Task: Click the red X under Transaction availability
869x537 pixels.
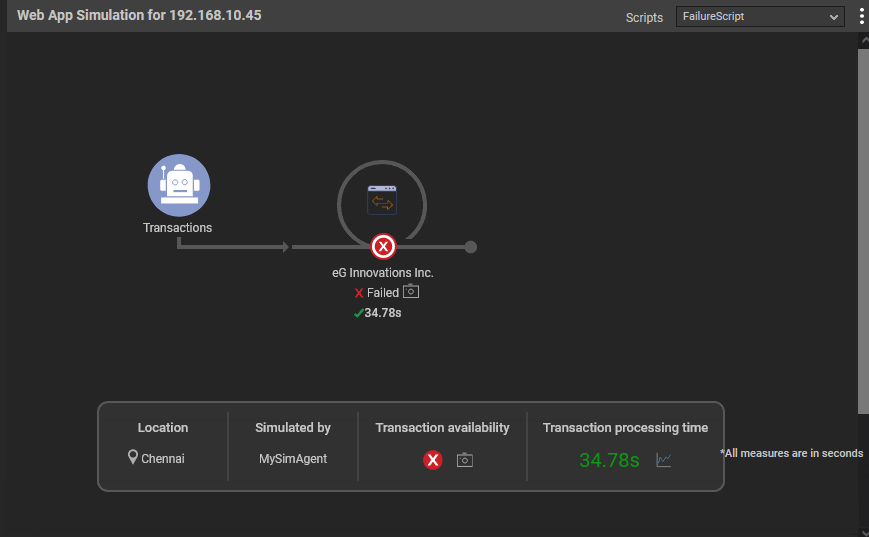Action: [433, 460]
